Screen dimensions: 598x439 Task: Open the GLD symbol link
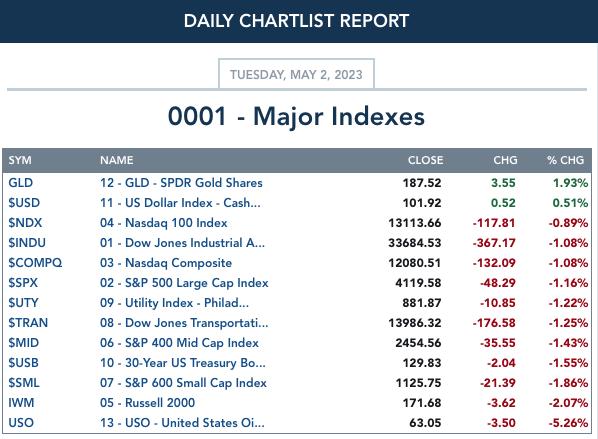(21, 183)
